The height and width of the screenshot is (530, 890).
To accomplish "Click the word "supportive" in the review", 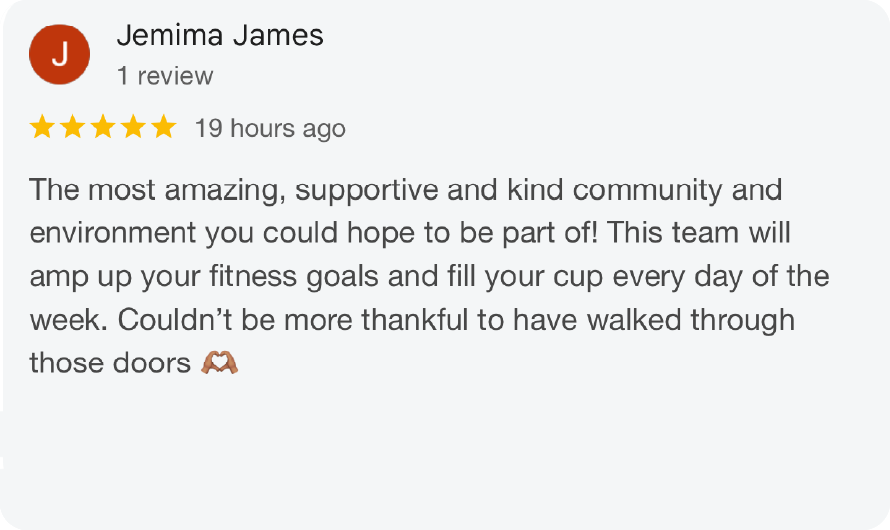I will pyautogui.click(x=367, y=191).
